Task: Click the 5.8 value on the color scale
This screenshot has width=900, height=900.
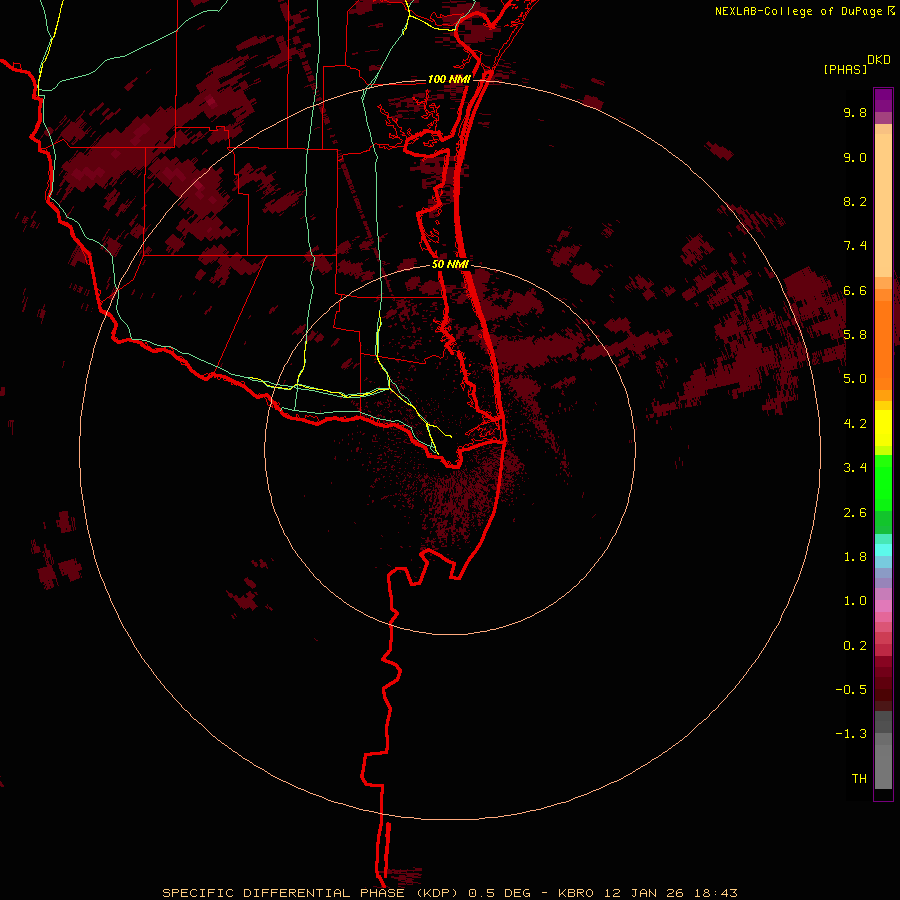Action: click(x=855, y=335)
